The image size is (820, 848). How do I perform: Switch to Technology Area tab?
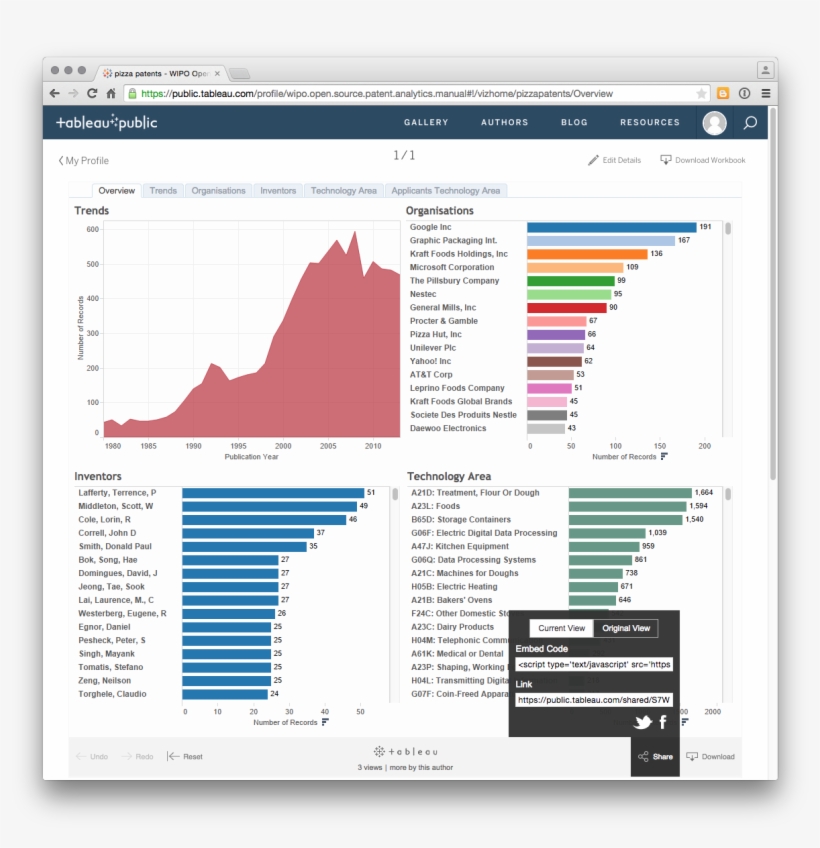343,190
